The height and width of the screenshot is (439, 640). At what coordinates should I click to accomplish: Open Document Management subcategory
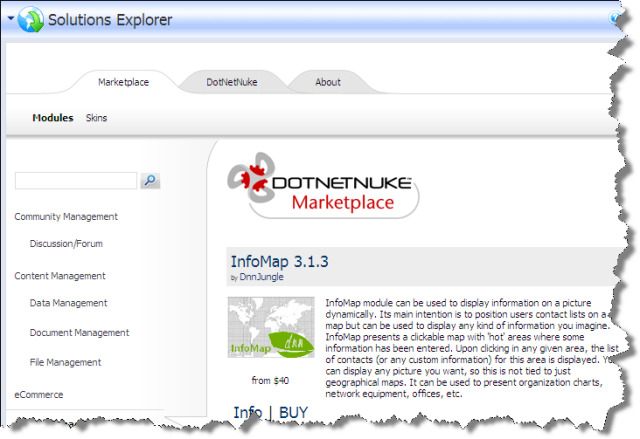[x=79, y=333]
